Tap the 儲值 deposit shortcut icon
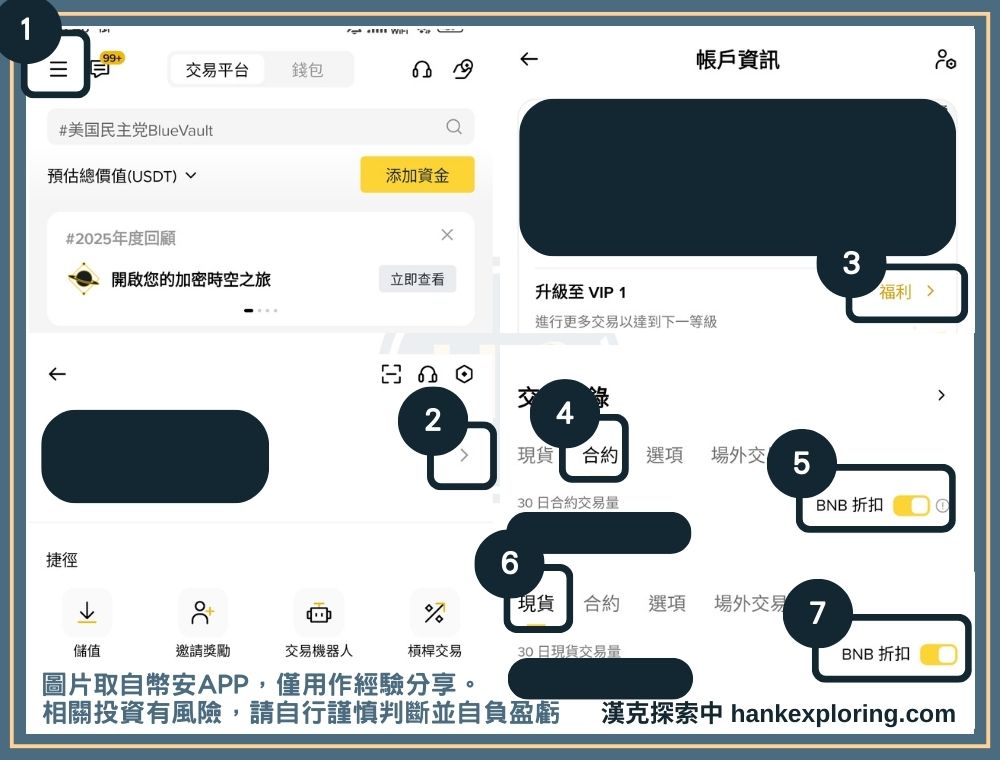This screenshot has width=1000, height=760. click(87, 614)
